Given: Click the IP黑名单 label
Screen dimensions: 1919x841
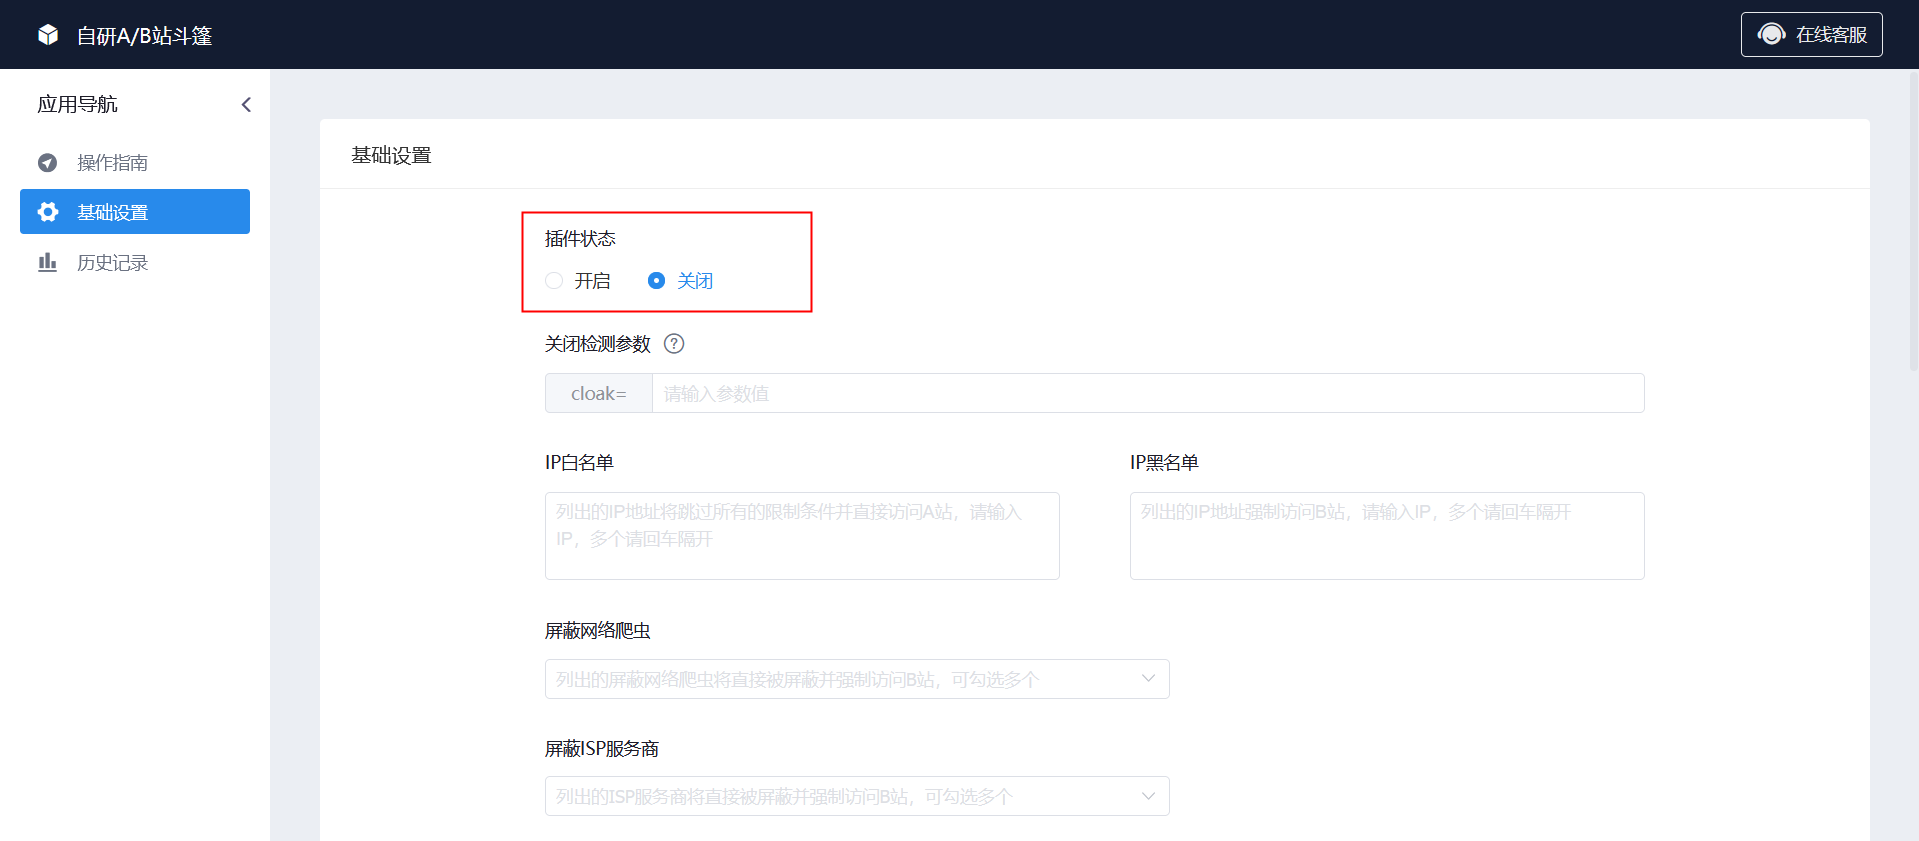Looking at the screenshot, I should tap(1164, 463).
